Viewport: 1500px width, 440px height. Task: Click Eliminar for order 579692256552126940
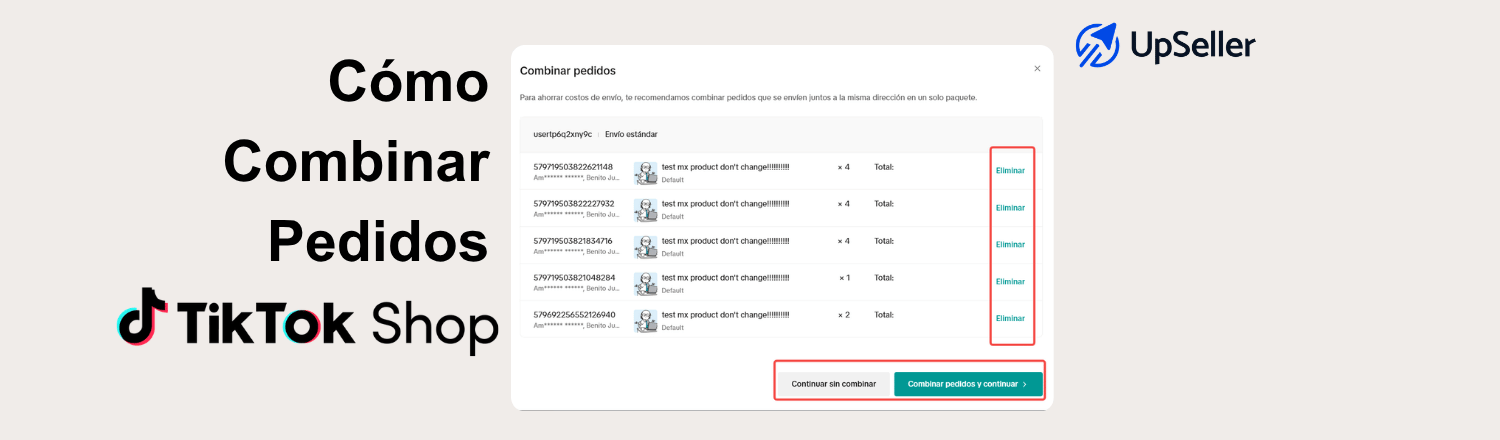point(1010,318)
